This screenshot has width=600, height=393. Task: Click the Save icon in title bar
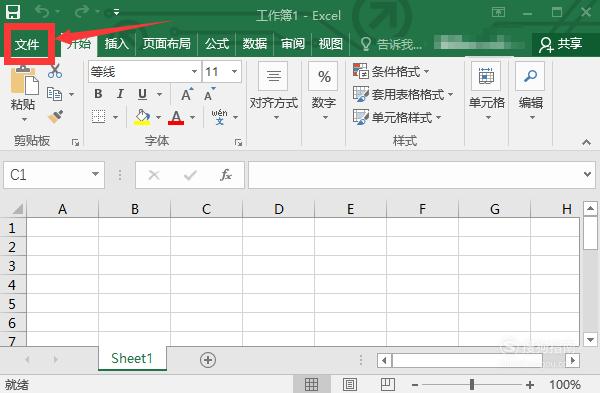[13, 12]
